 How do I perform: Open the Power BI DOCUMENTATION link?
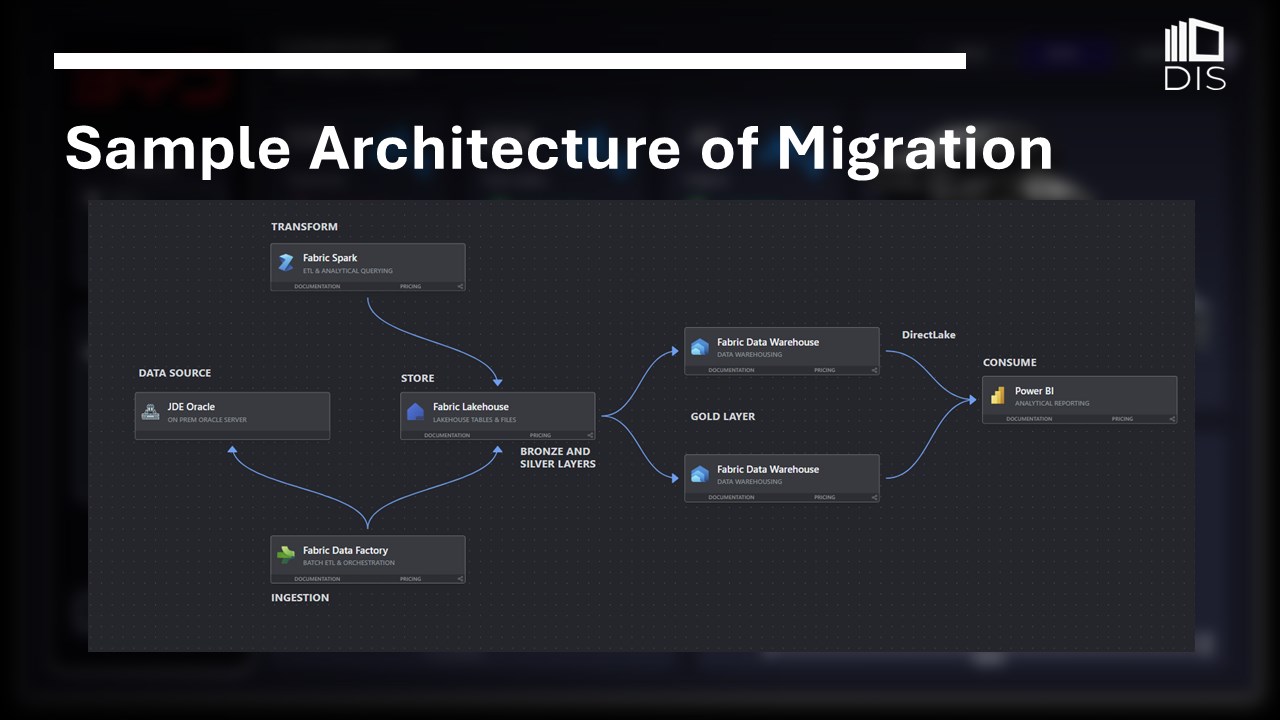1029,419
